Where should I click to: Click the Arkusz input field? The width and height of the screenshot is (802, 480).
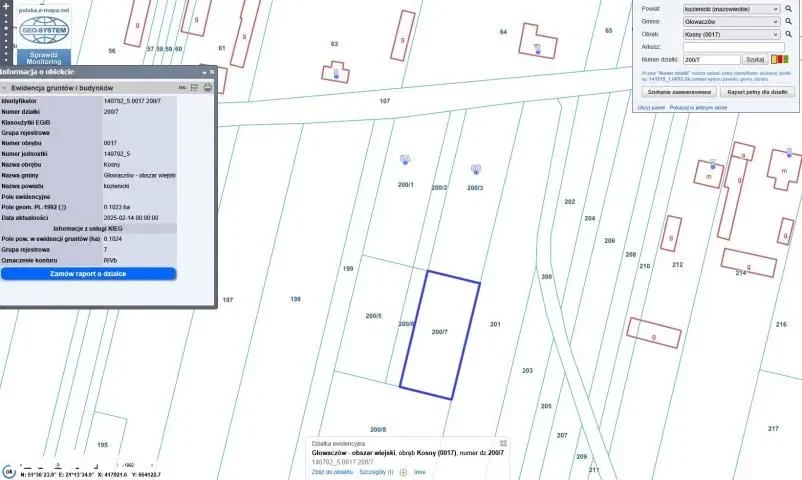pyautogui.click(x=730, y=47)
